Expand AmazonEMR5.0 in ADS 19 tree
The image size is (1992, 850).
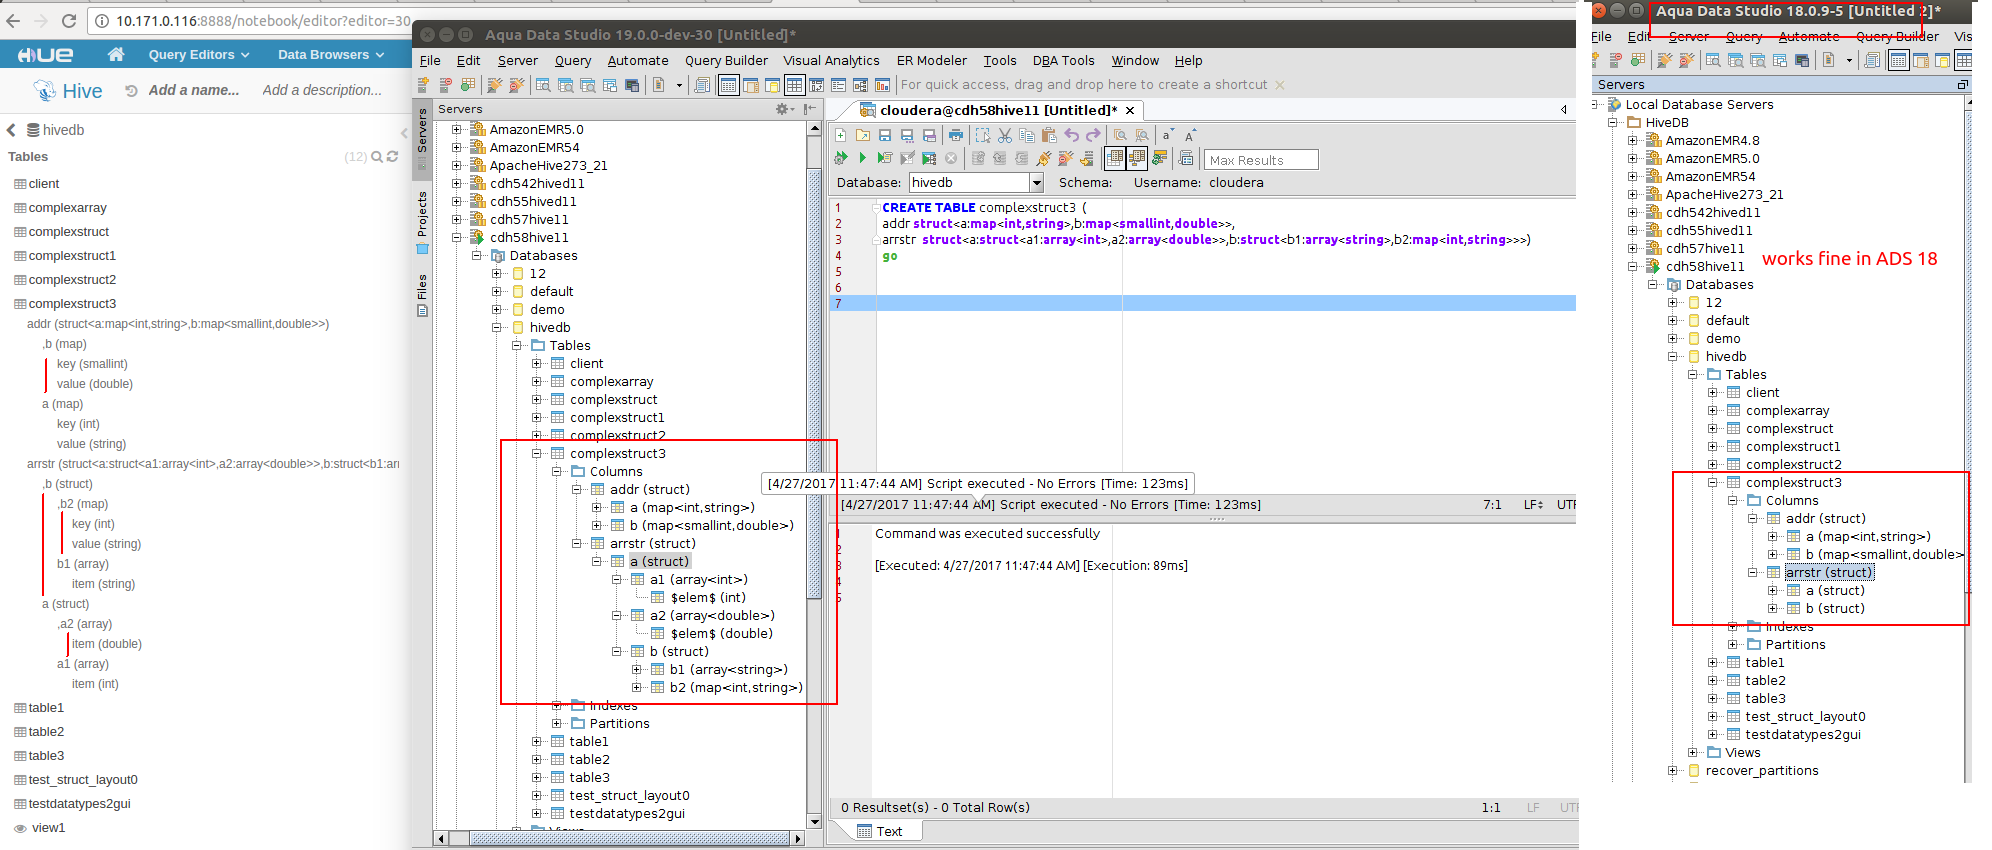pyautogui.click(x=456, y=129)
